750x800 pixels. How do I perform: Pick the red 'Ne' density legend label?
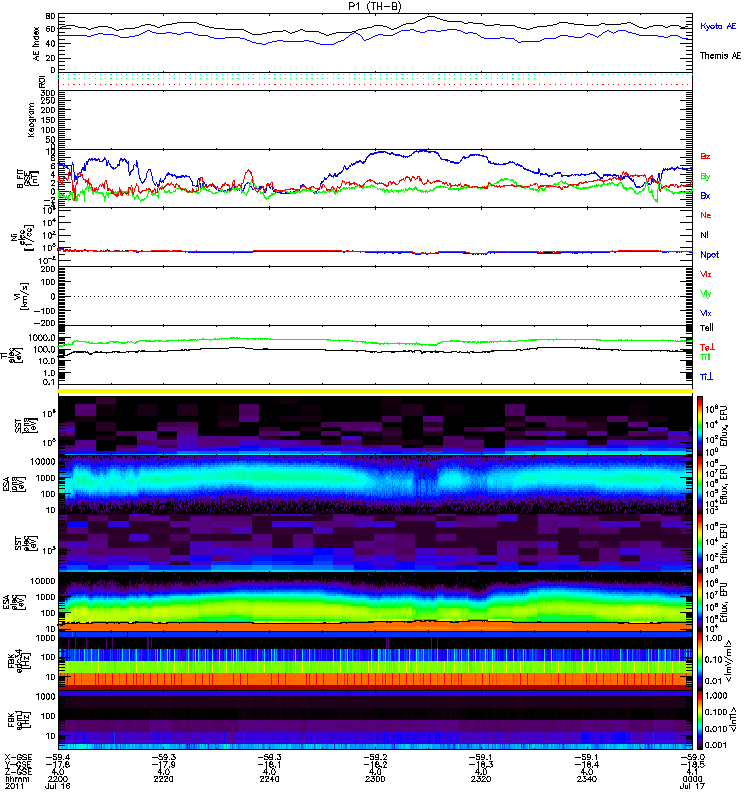pos(706,215)
